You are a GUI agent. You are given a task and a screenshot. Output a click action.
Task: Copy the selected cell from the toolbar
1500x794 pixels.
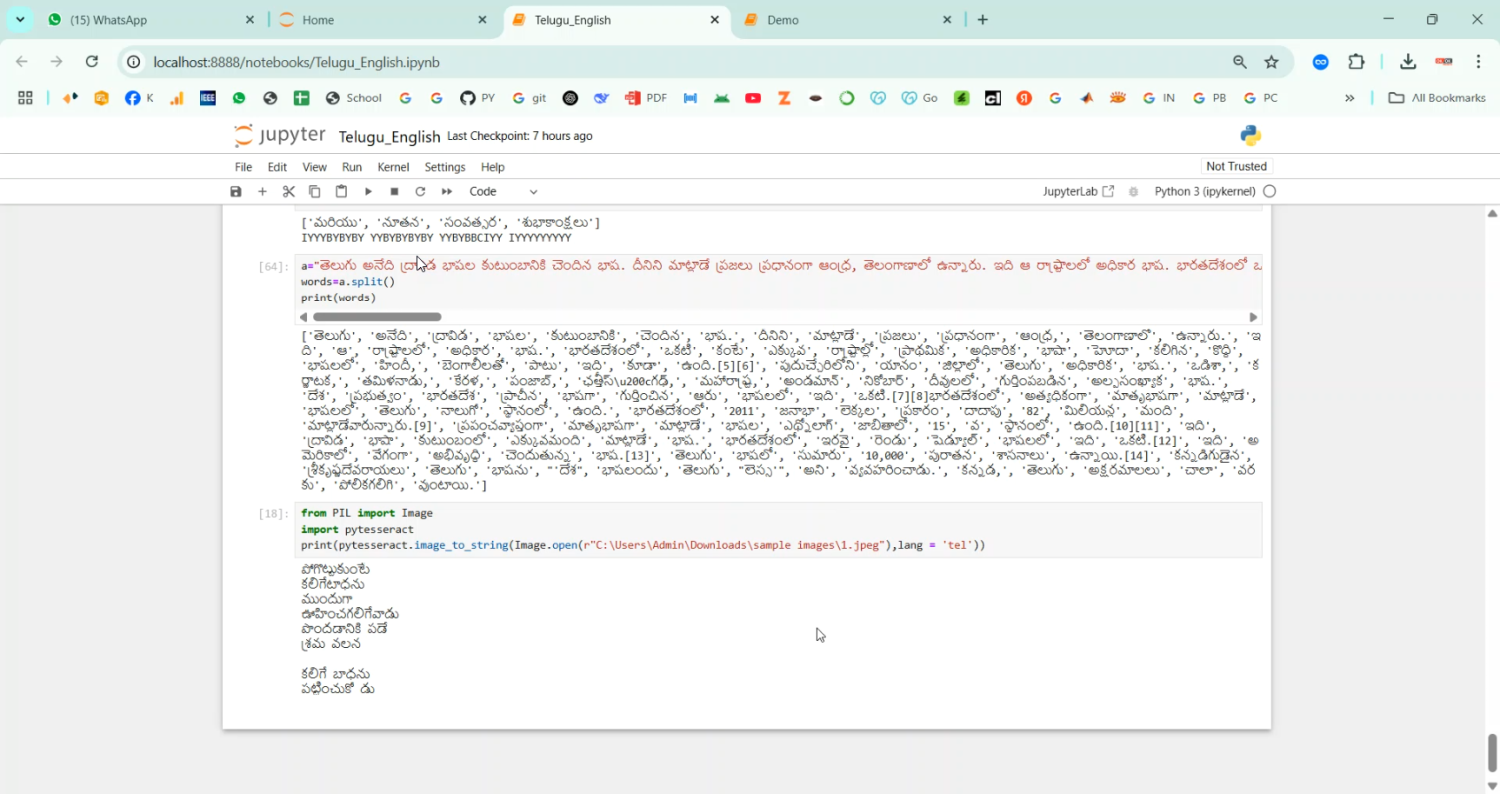pyautogui.click(x=315, y=191)
